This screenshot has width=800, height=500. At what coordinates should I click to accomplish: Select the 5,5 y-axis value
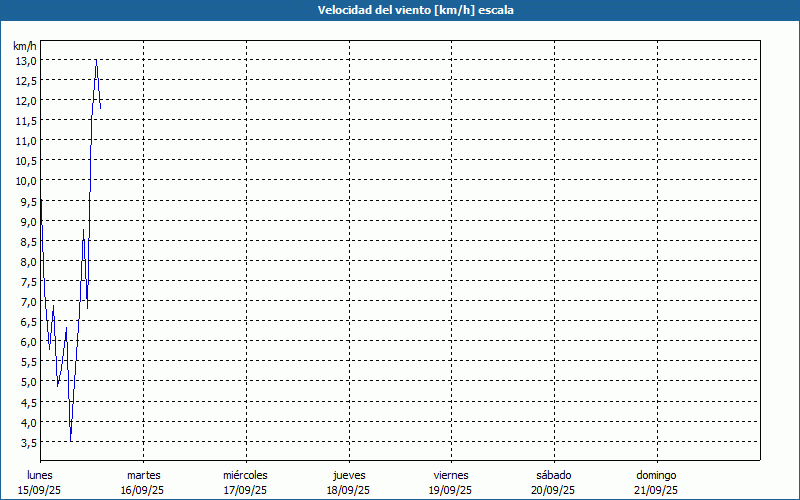(x=29, y=362)
